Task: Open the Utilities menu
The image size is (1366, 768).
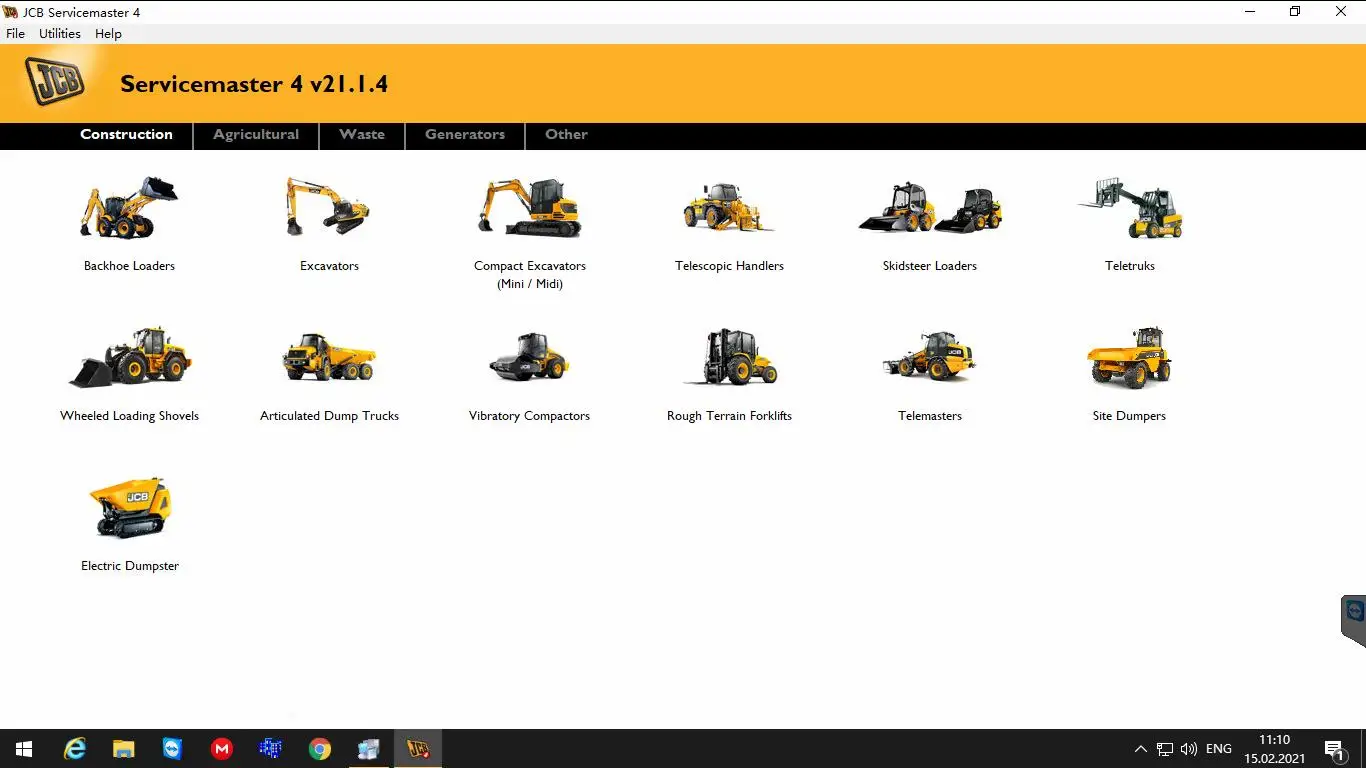Action: pos(59,33)
